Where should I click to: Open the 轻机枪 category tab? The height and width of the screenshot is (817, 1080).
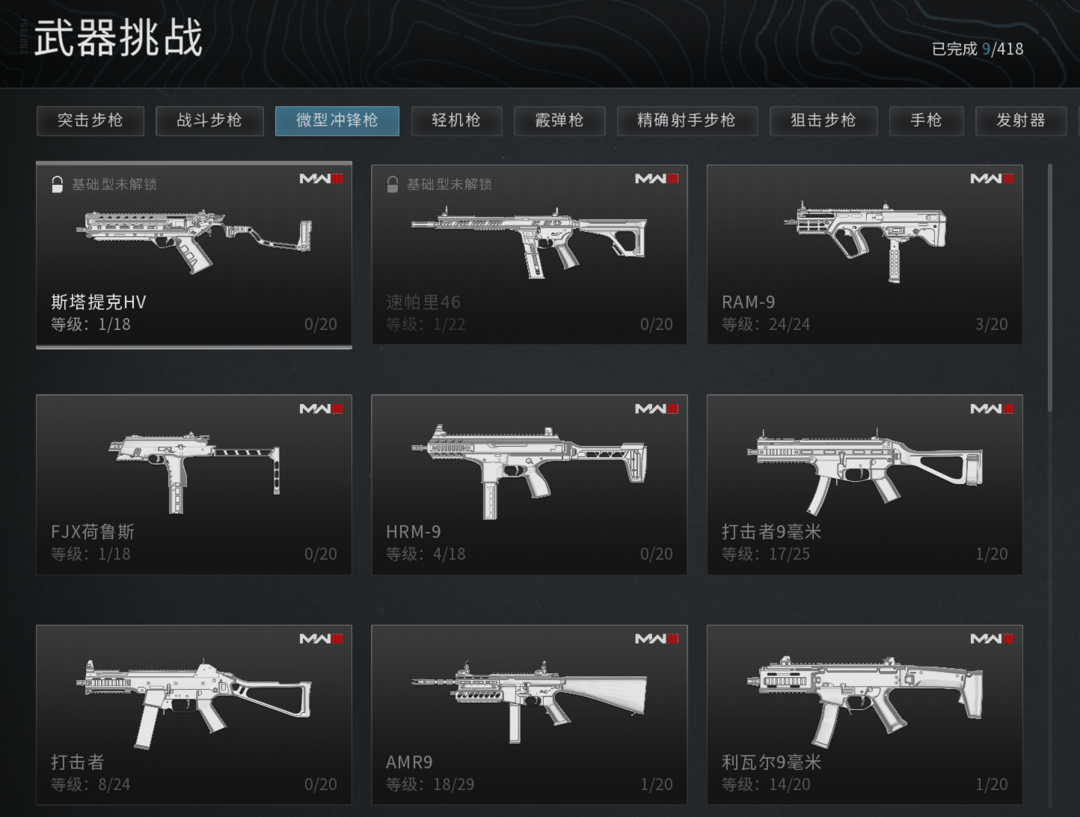457,121
